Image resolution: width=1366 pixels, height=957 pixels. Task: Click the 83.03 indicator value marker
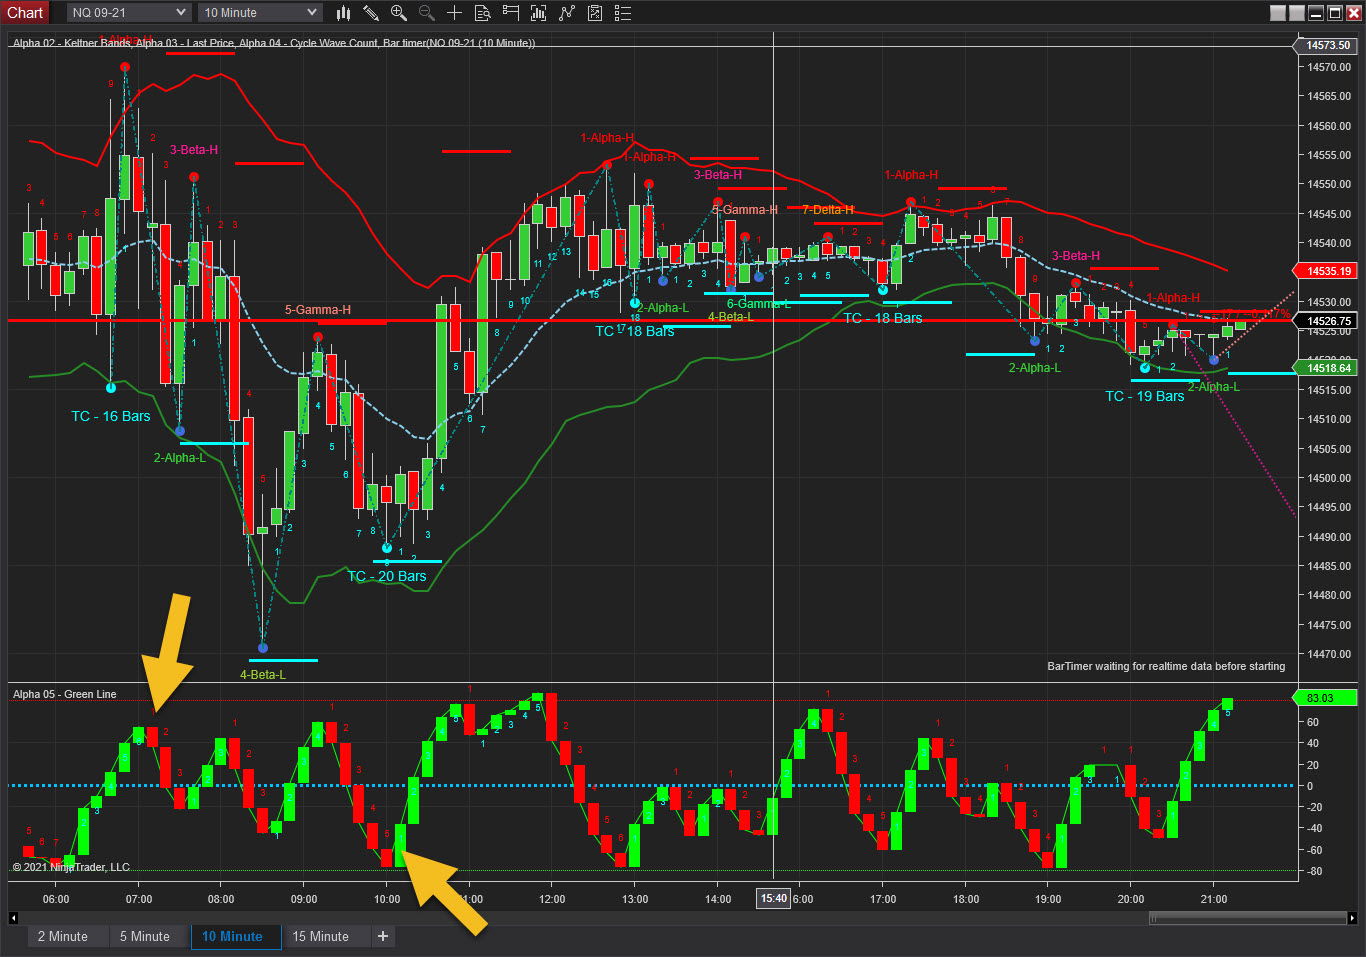(1327, 698)
